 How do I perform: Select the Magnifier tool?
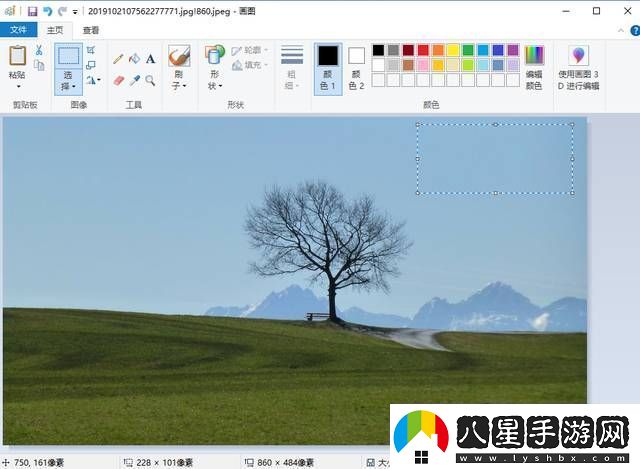150,80
